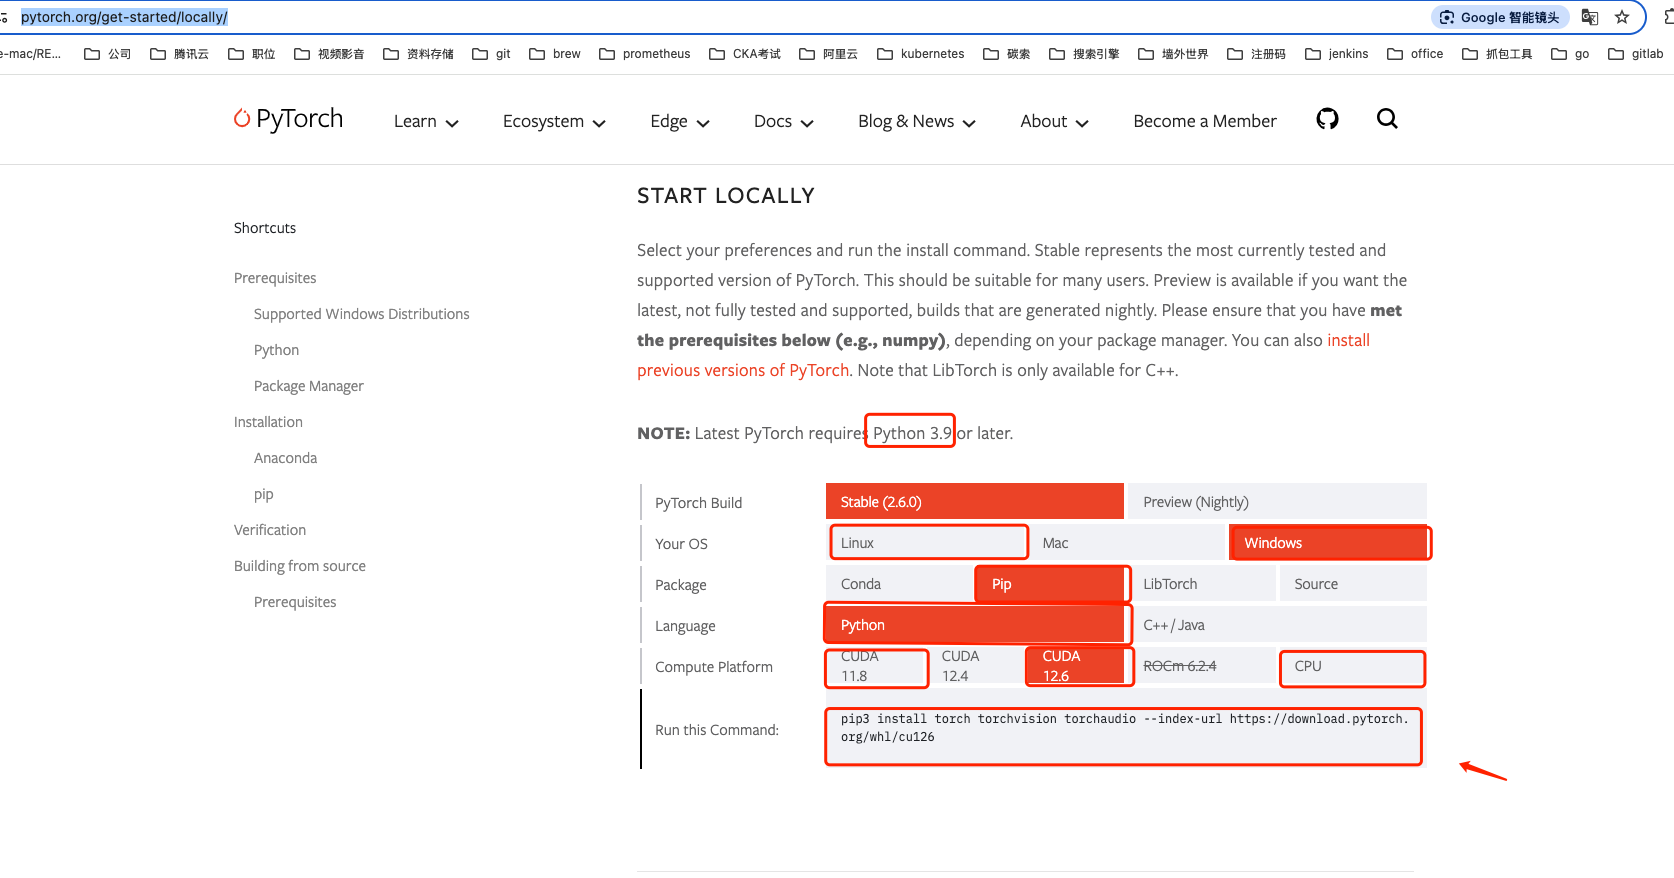The width and height of the screenshot is (1674, 878).
Task: Expand the Blog & News dropdown
Action: point(917,121)
